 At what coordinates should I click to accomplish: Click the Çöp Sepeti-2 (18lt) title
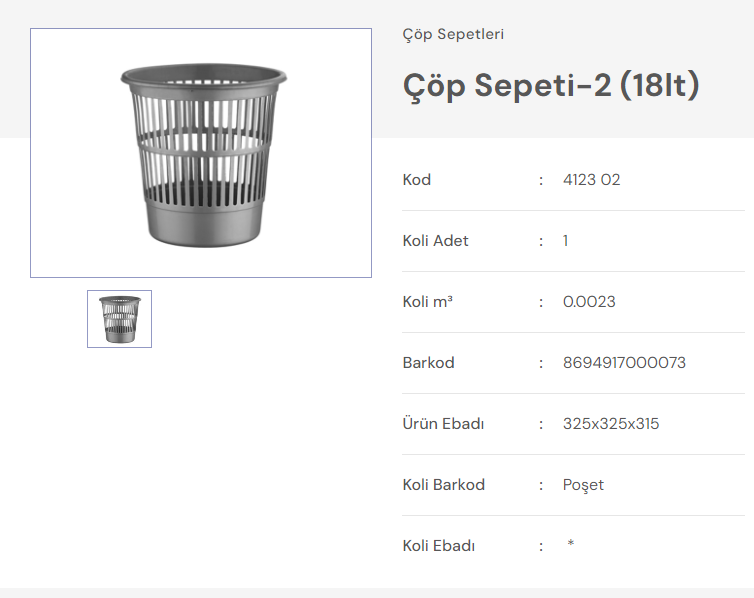(551, 85)
